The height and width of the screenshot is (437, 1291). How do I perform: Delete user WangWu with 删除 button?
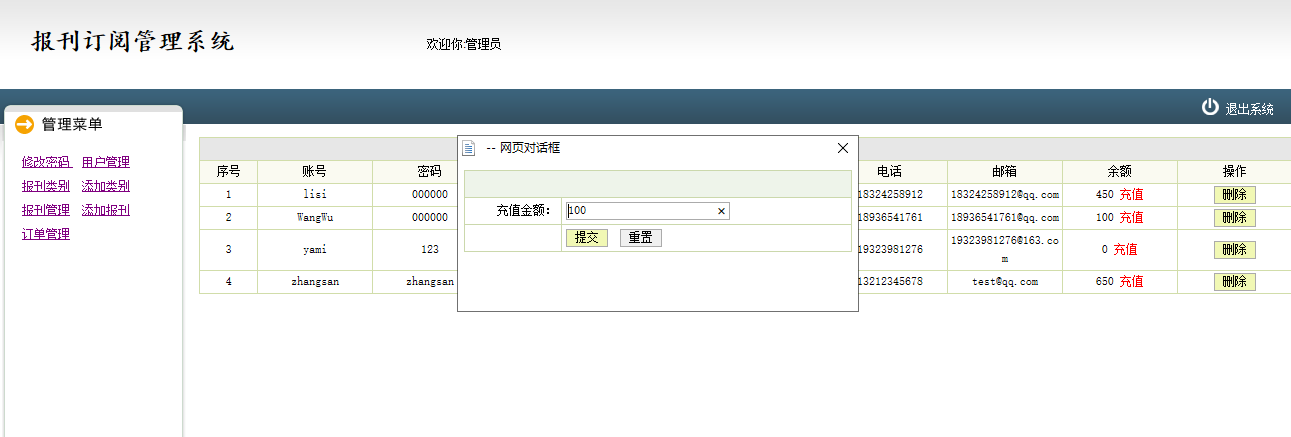(1234, 217)
